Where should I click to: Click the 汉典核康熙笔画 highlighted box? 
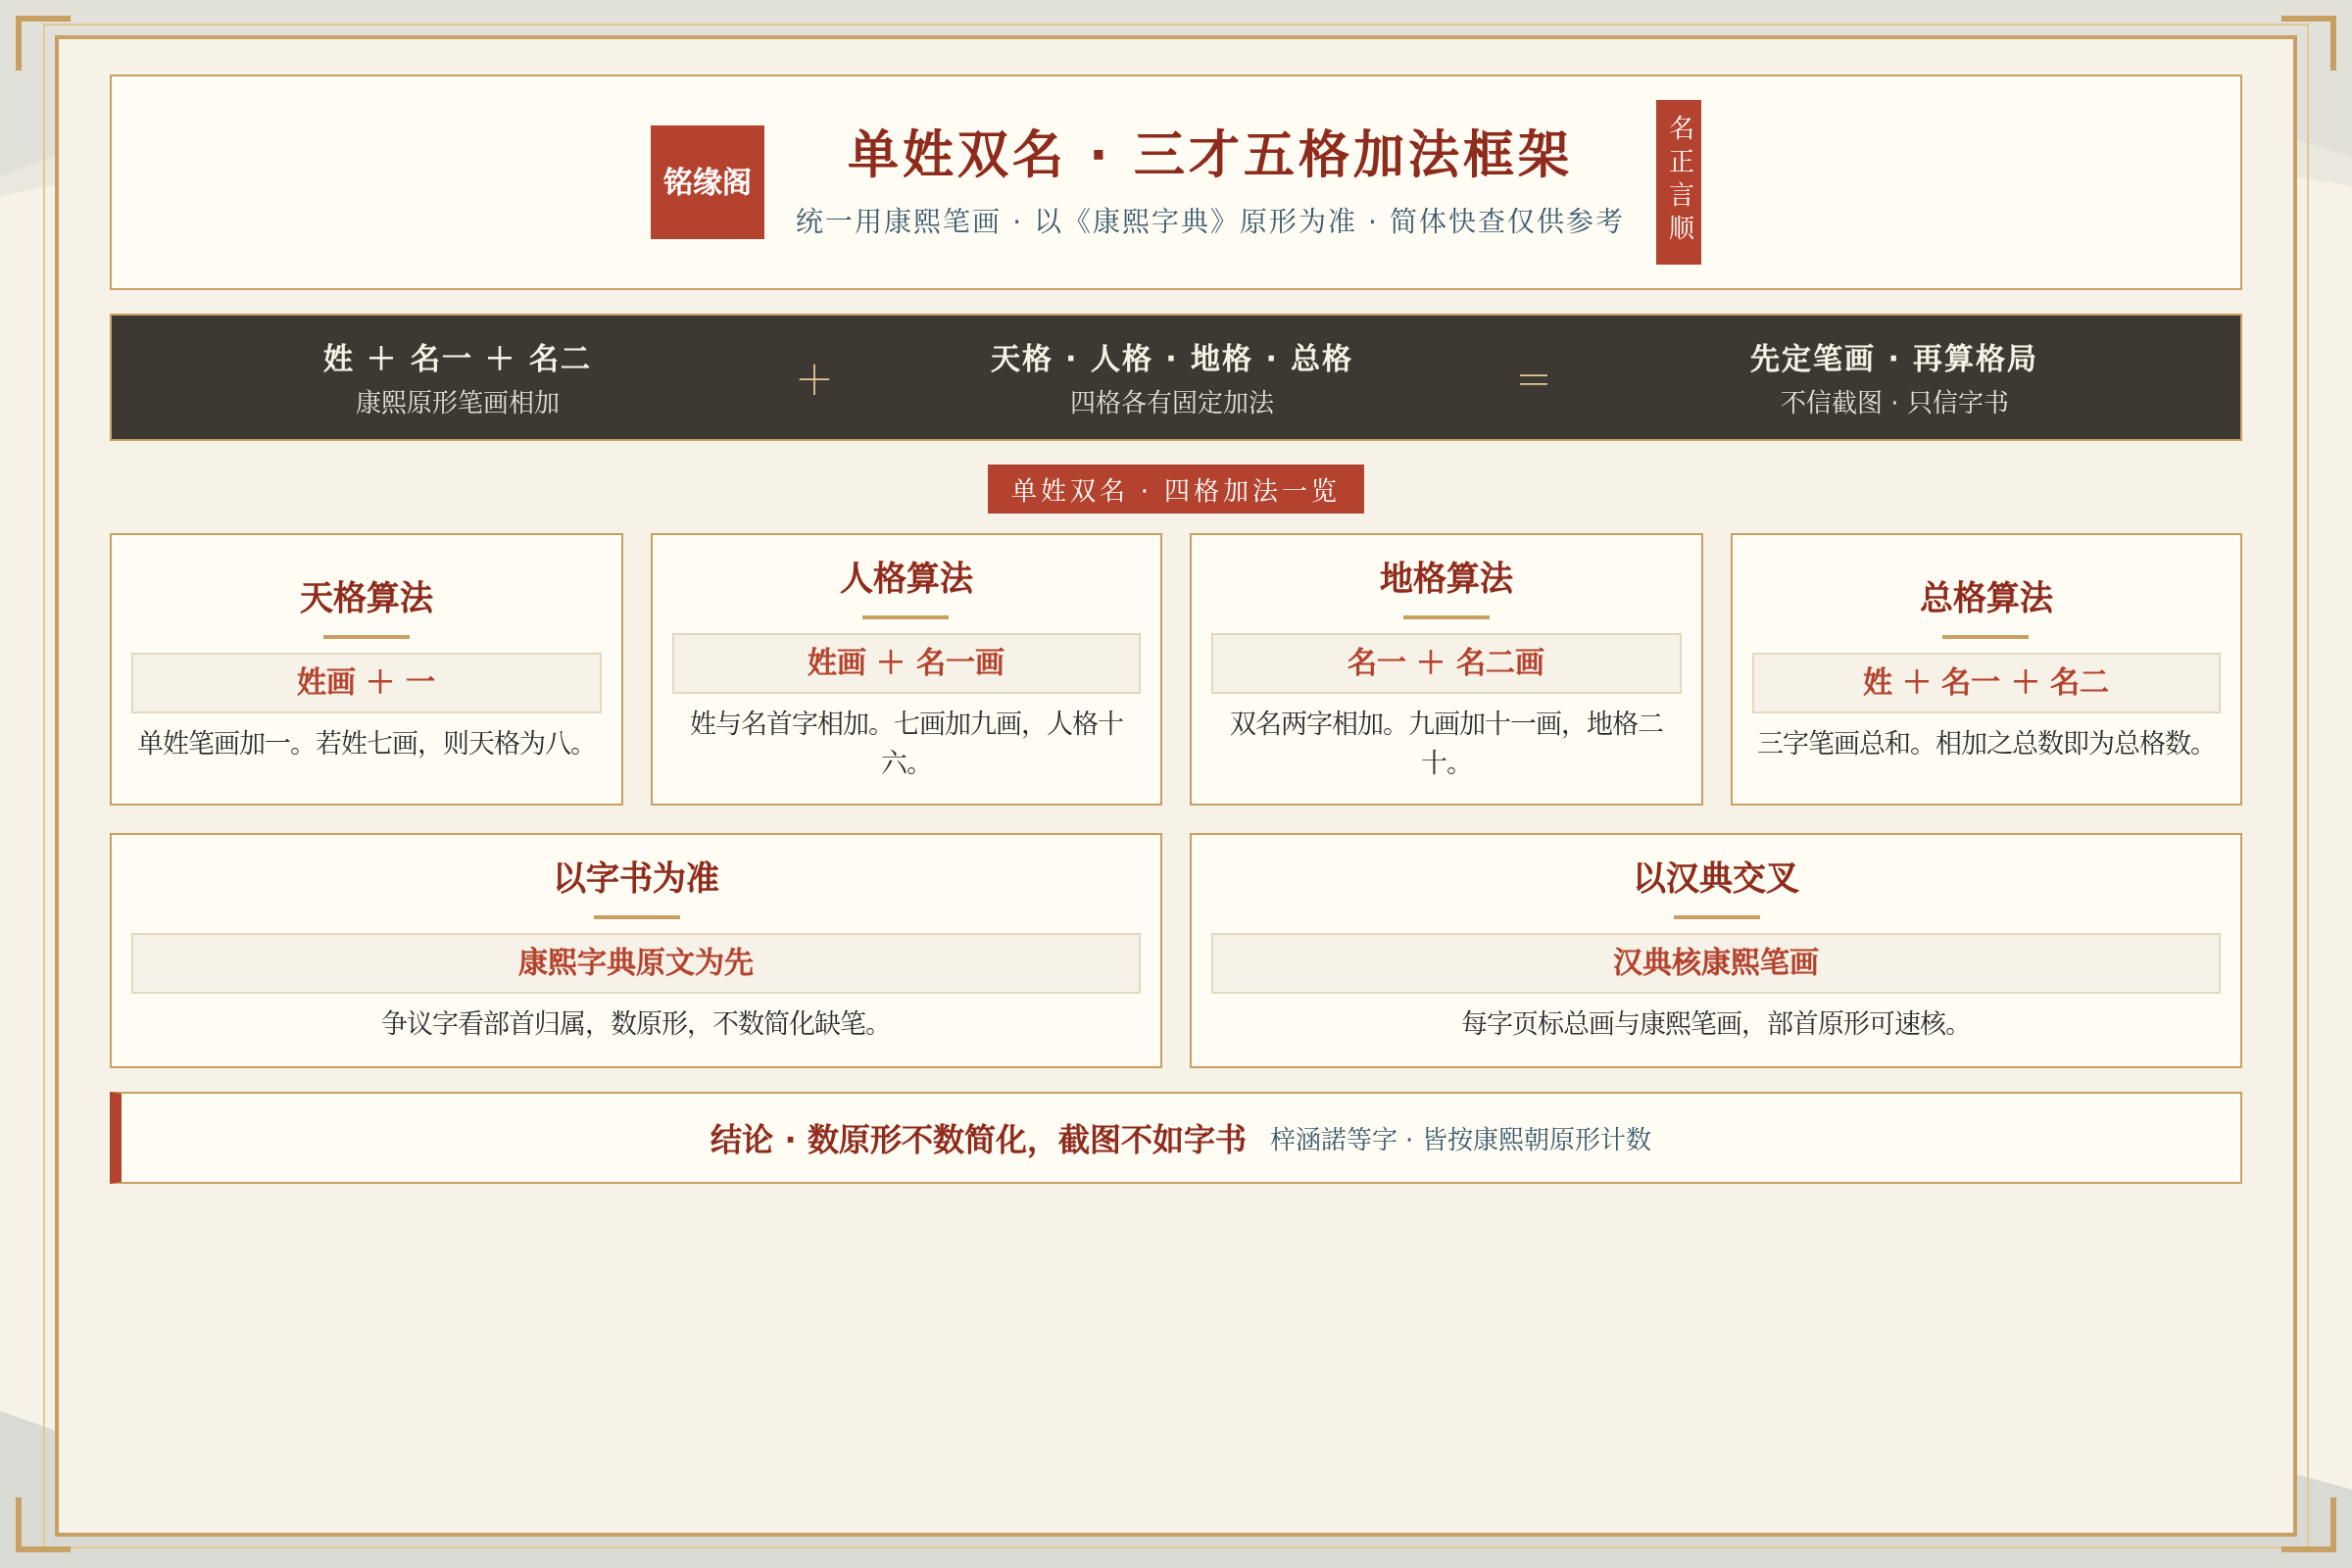pyautogui.click(x=1716, y=963)
